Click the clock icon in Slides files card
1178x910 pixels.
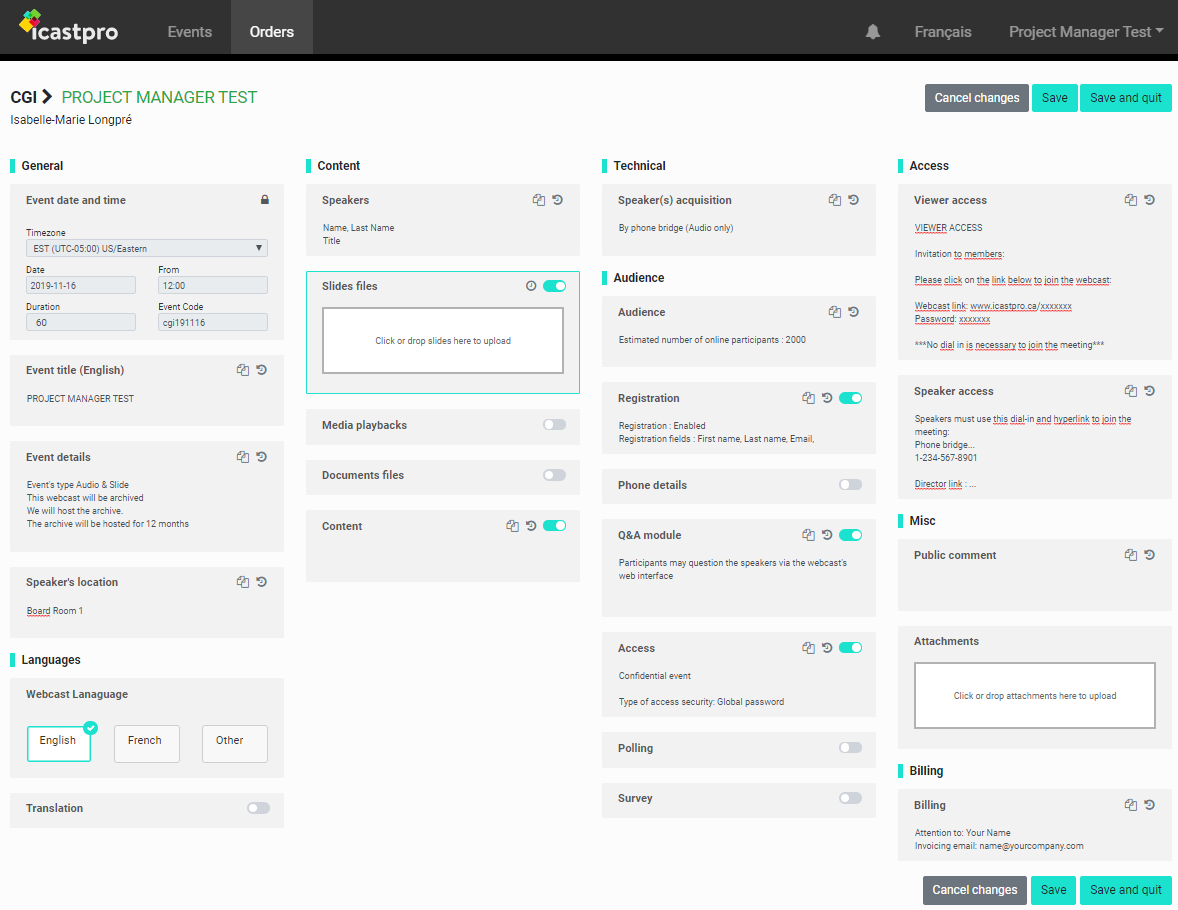(x=531, y=286)
